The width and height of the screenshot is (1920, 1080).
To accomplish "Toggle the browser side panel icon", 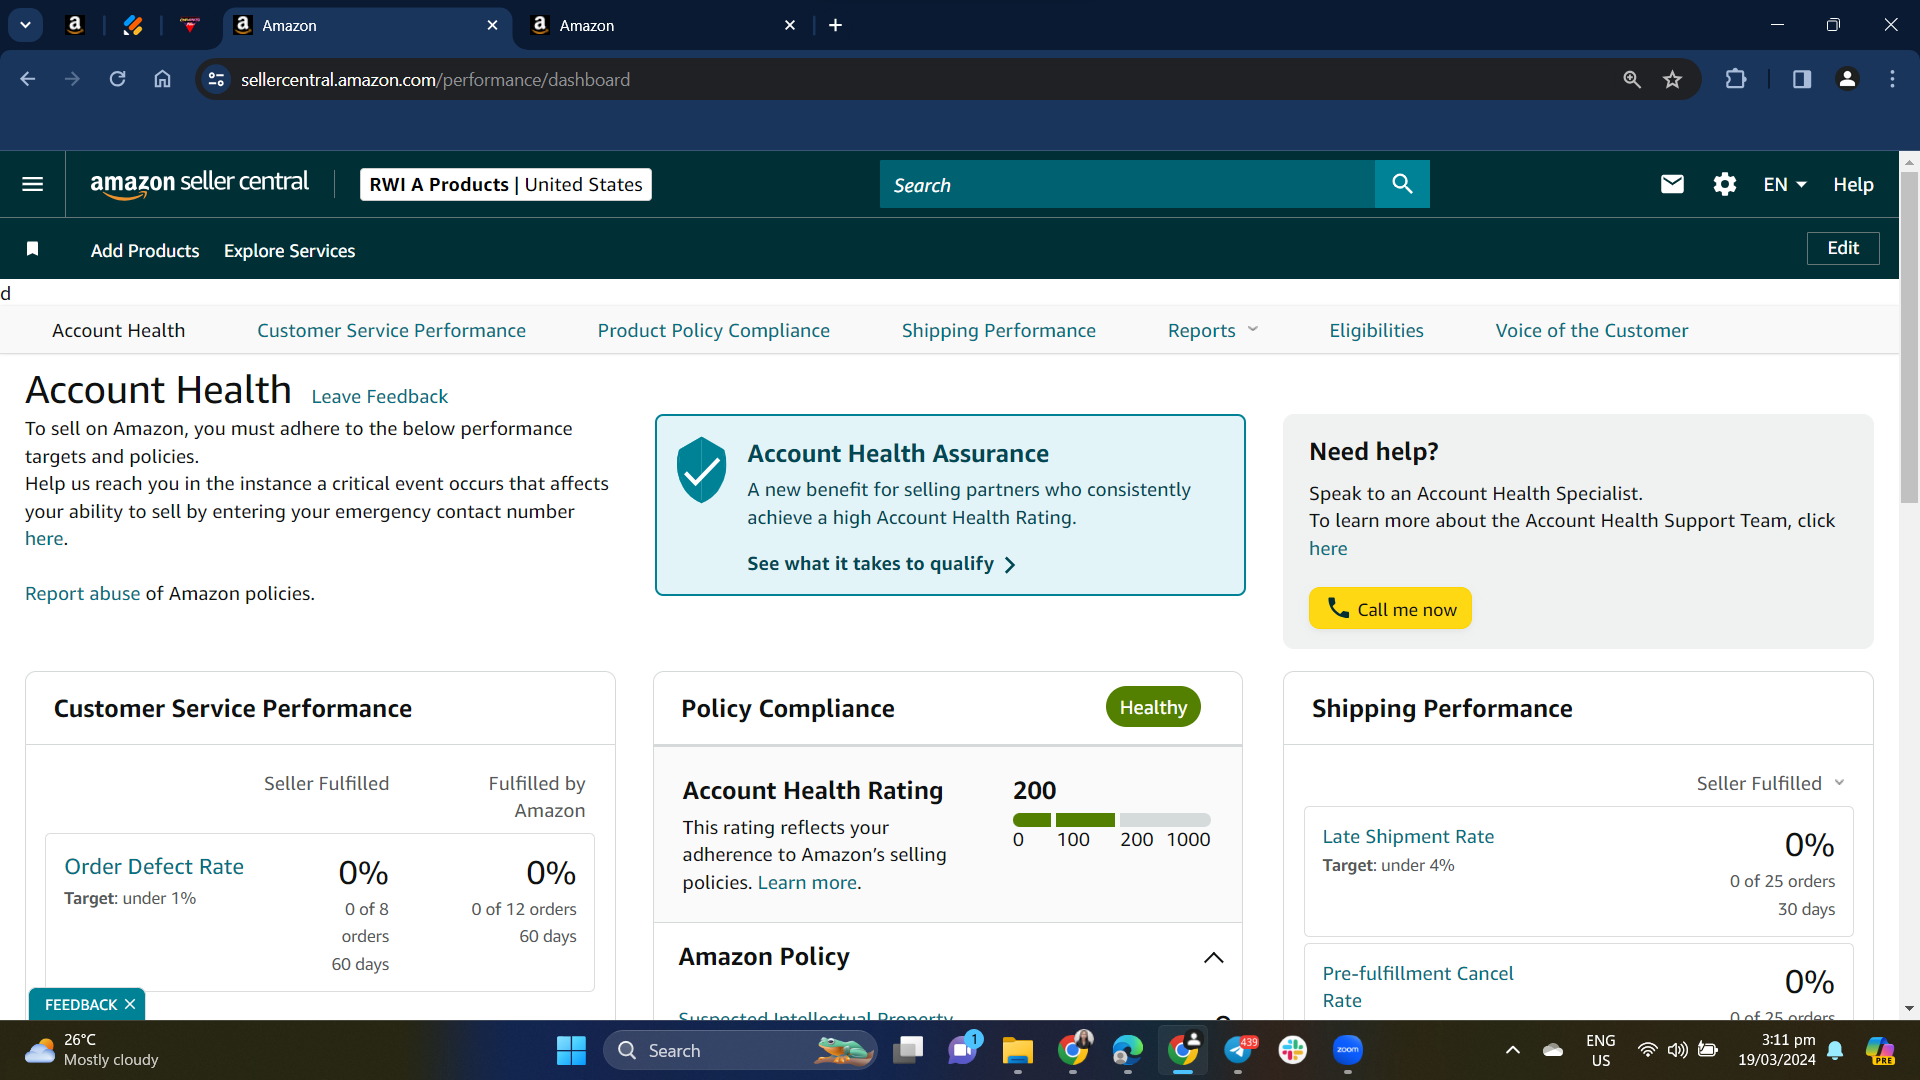I will 1802,79.
